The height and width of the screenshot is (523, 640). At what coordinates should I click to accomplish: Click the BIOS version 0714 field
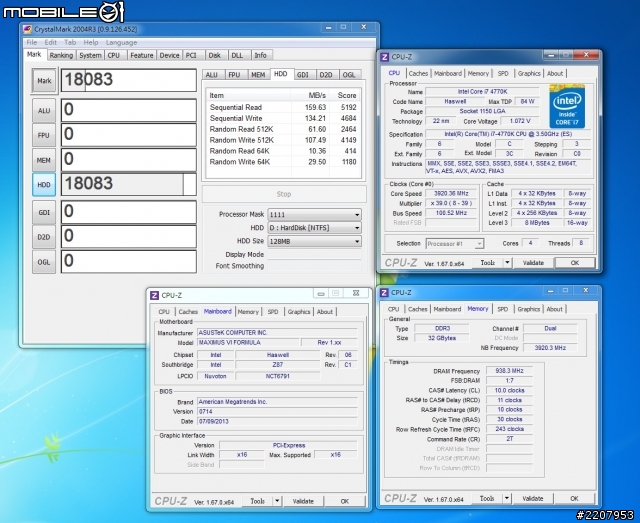pyautogui.click(x=278, y=412)
